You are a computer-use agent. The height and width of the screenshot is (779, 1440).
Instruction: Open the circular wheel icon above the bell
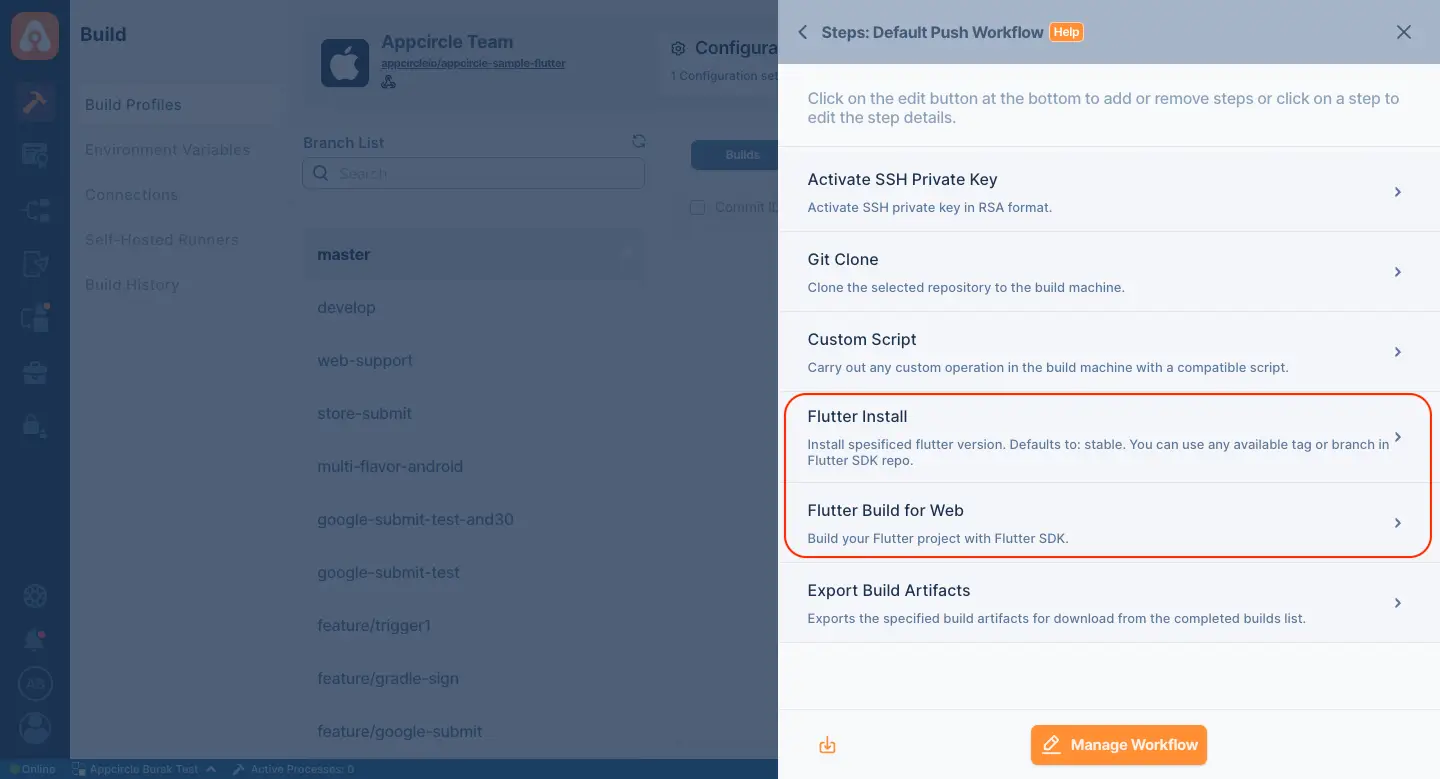pyautogui.click(x=35, y=597)
